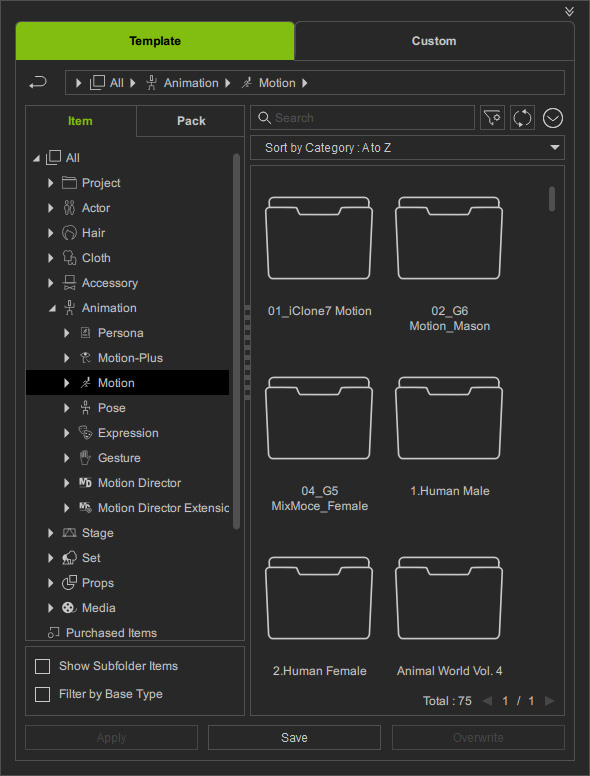The image size is (590, 776).
Task: Click the Pose figure icon
Action: pyautogui.click(x=85, y=408)
